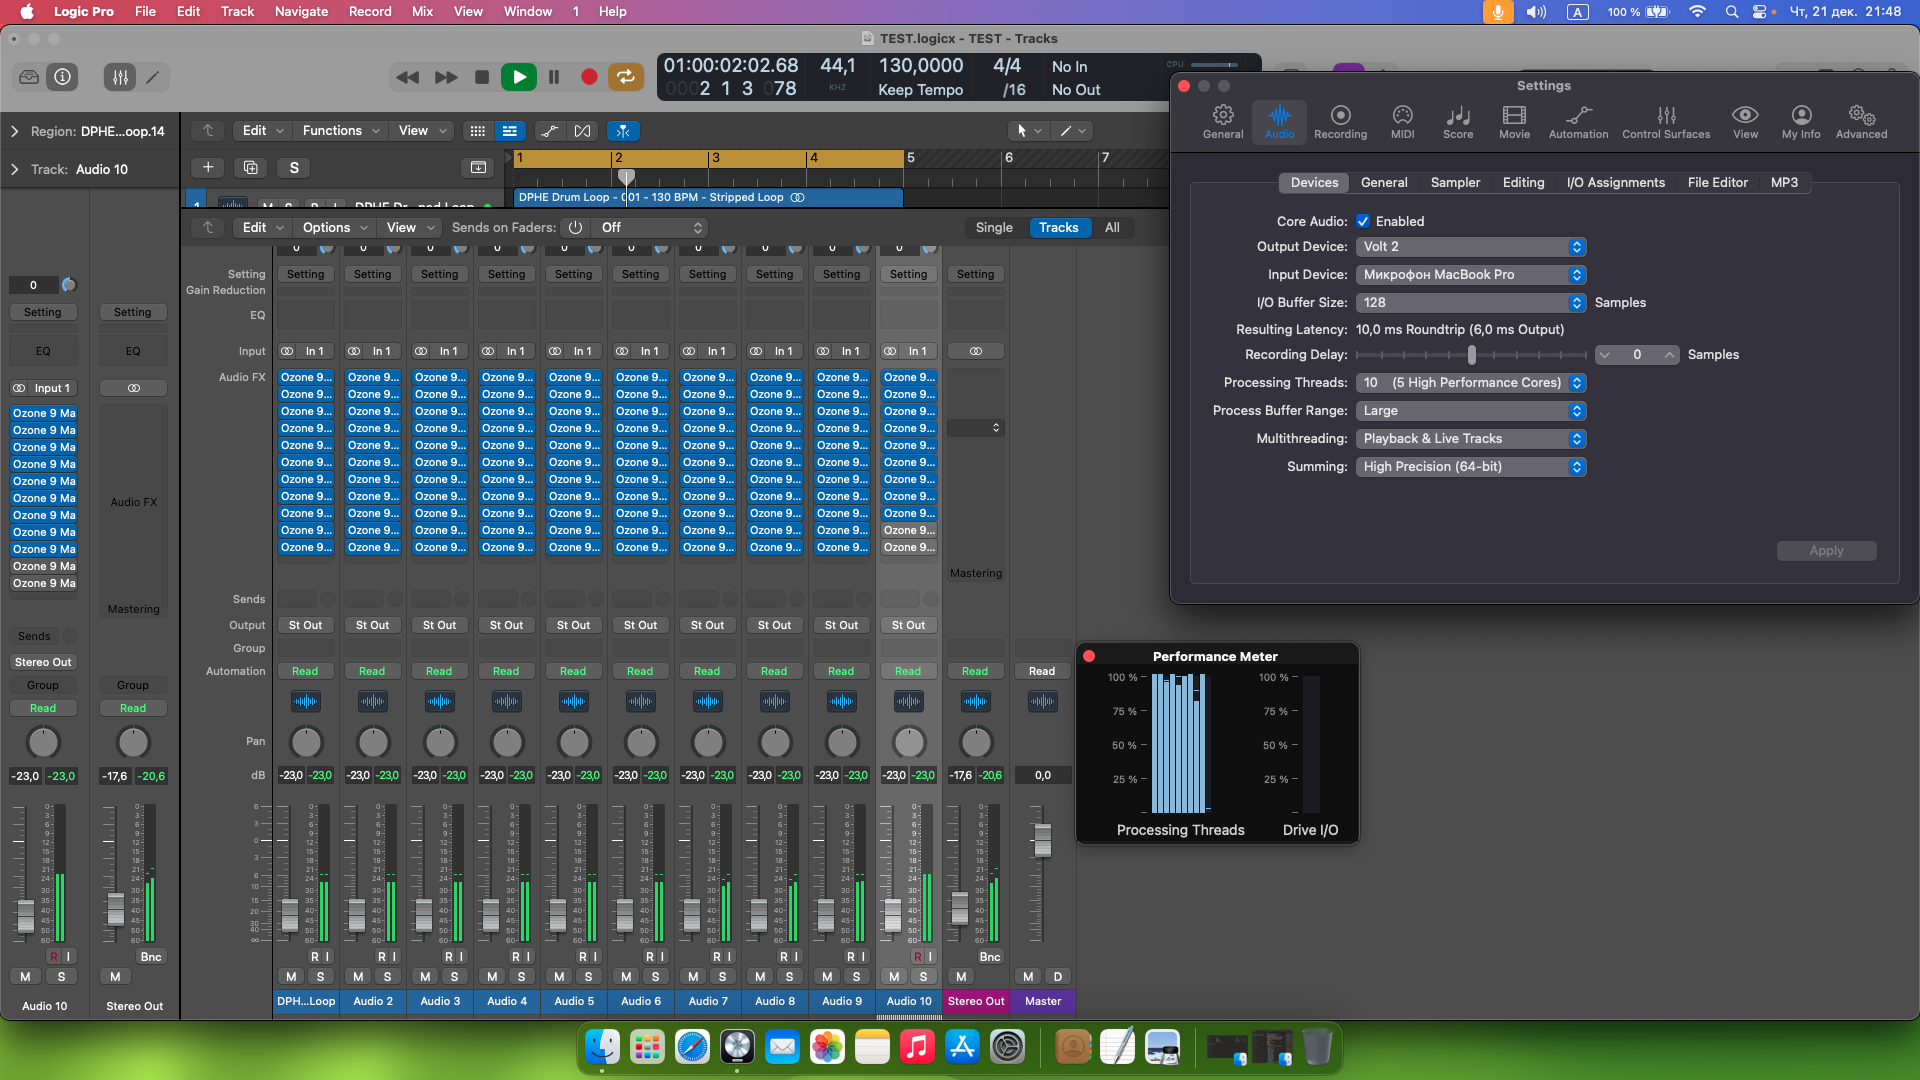
Task: Open the MIDI settings icon
Action: click(1402, 122)
